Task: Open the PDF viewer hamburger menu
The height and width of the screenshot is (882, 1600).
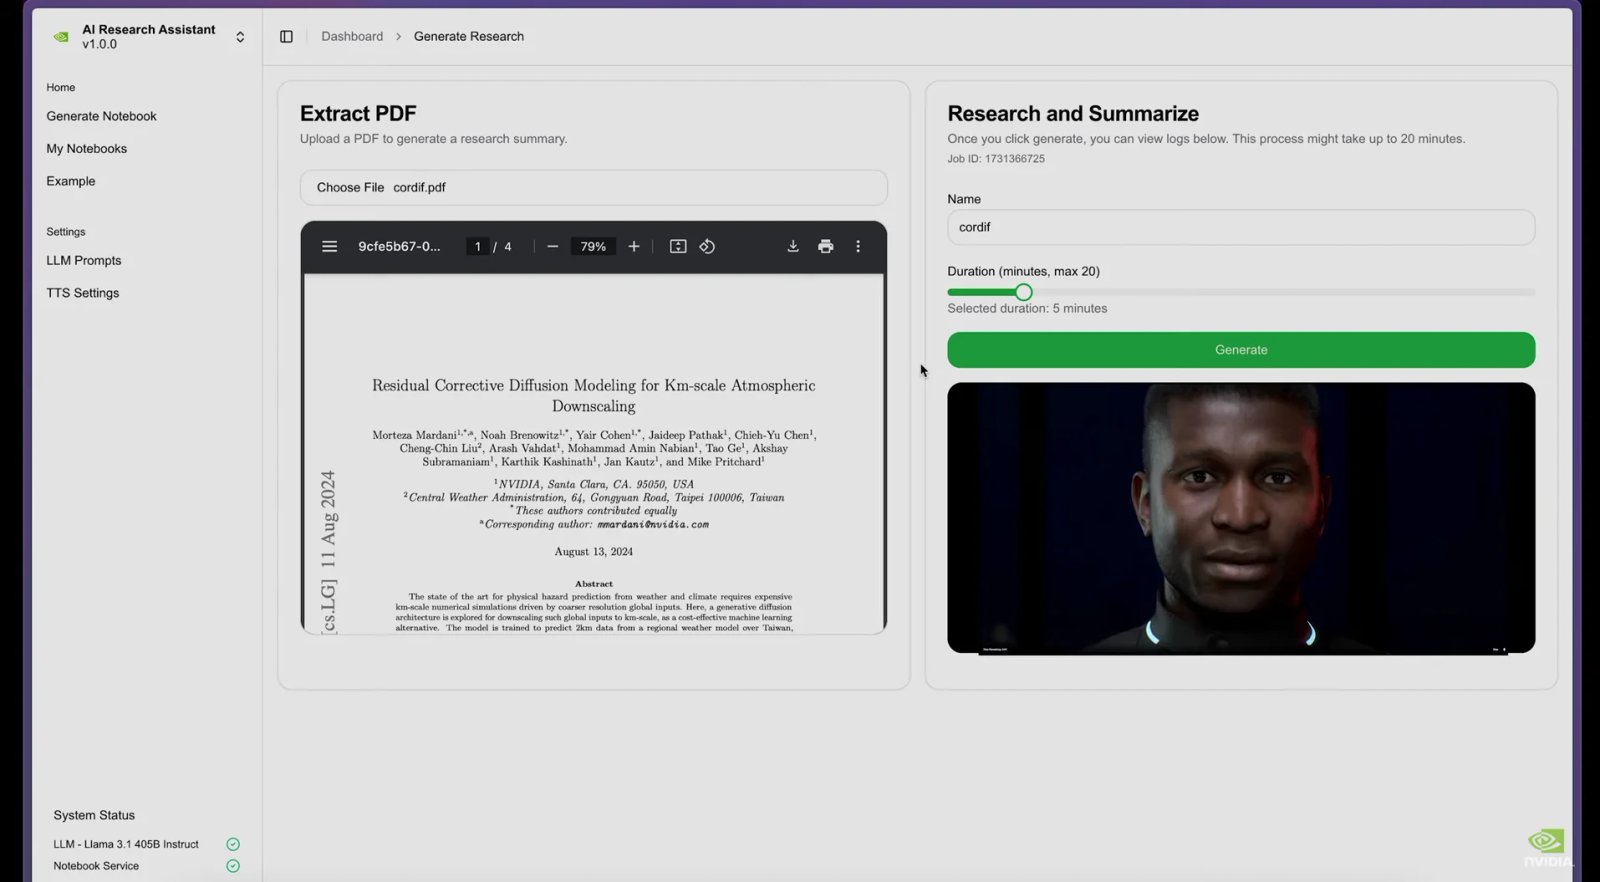Action: pos(329,247)
